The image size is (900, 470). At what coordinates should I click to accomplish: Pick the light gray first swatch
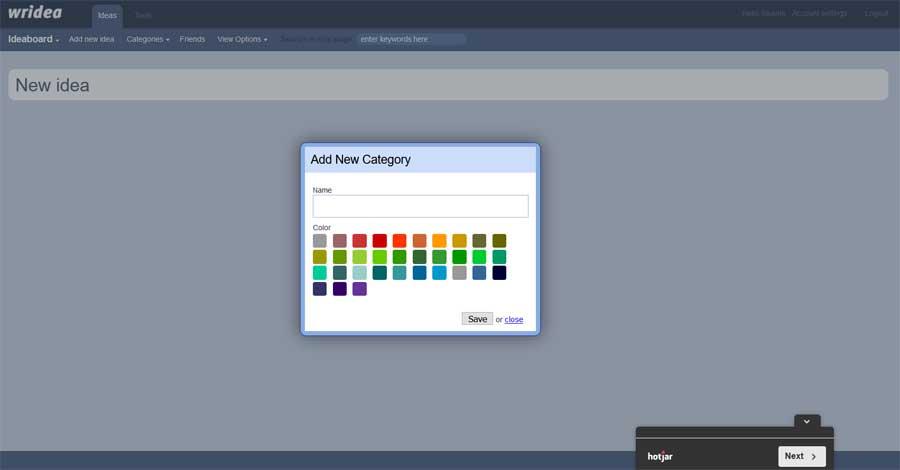(x=320, y=240)
